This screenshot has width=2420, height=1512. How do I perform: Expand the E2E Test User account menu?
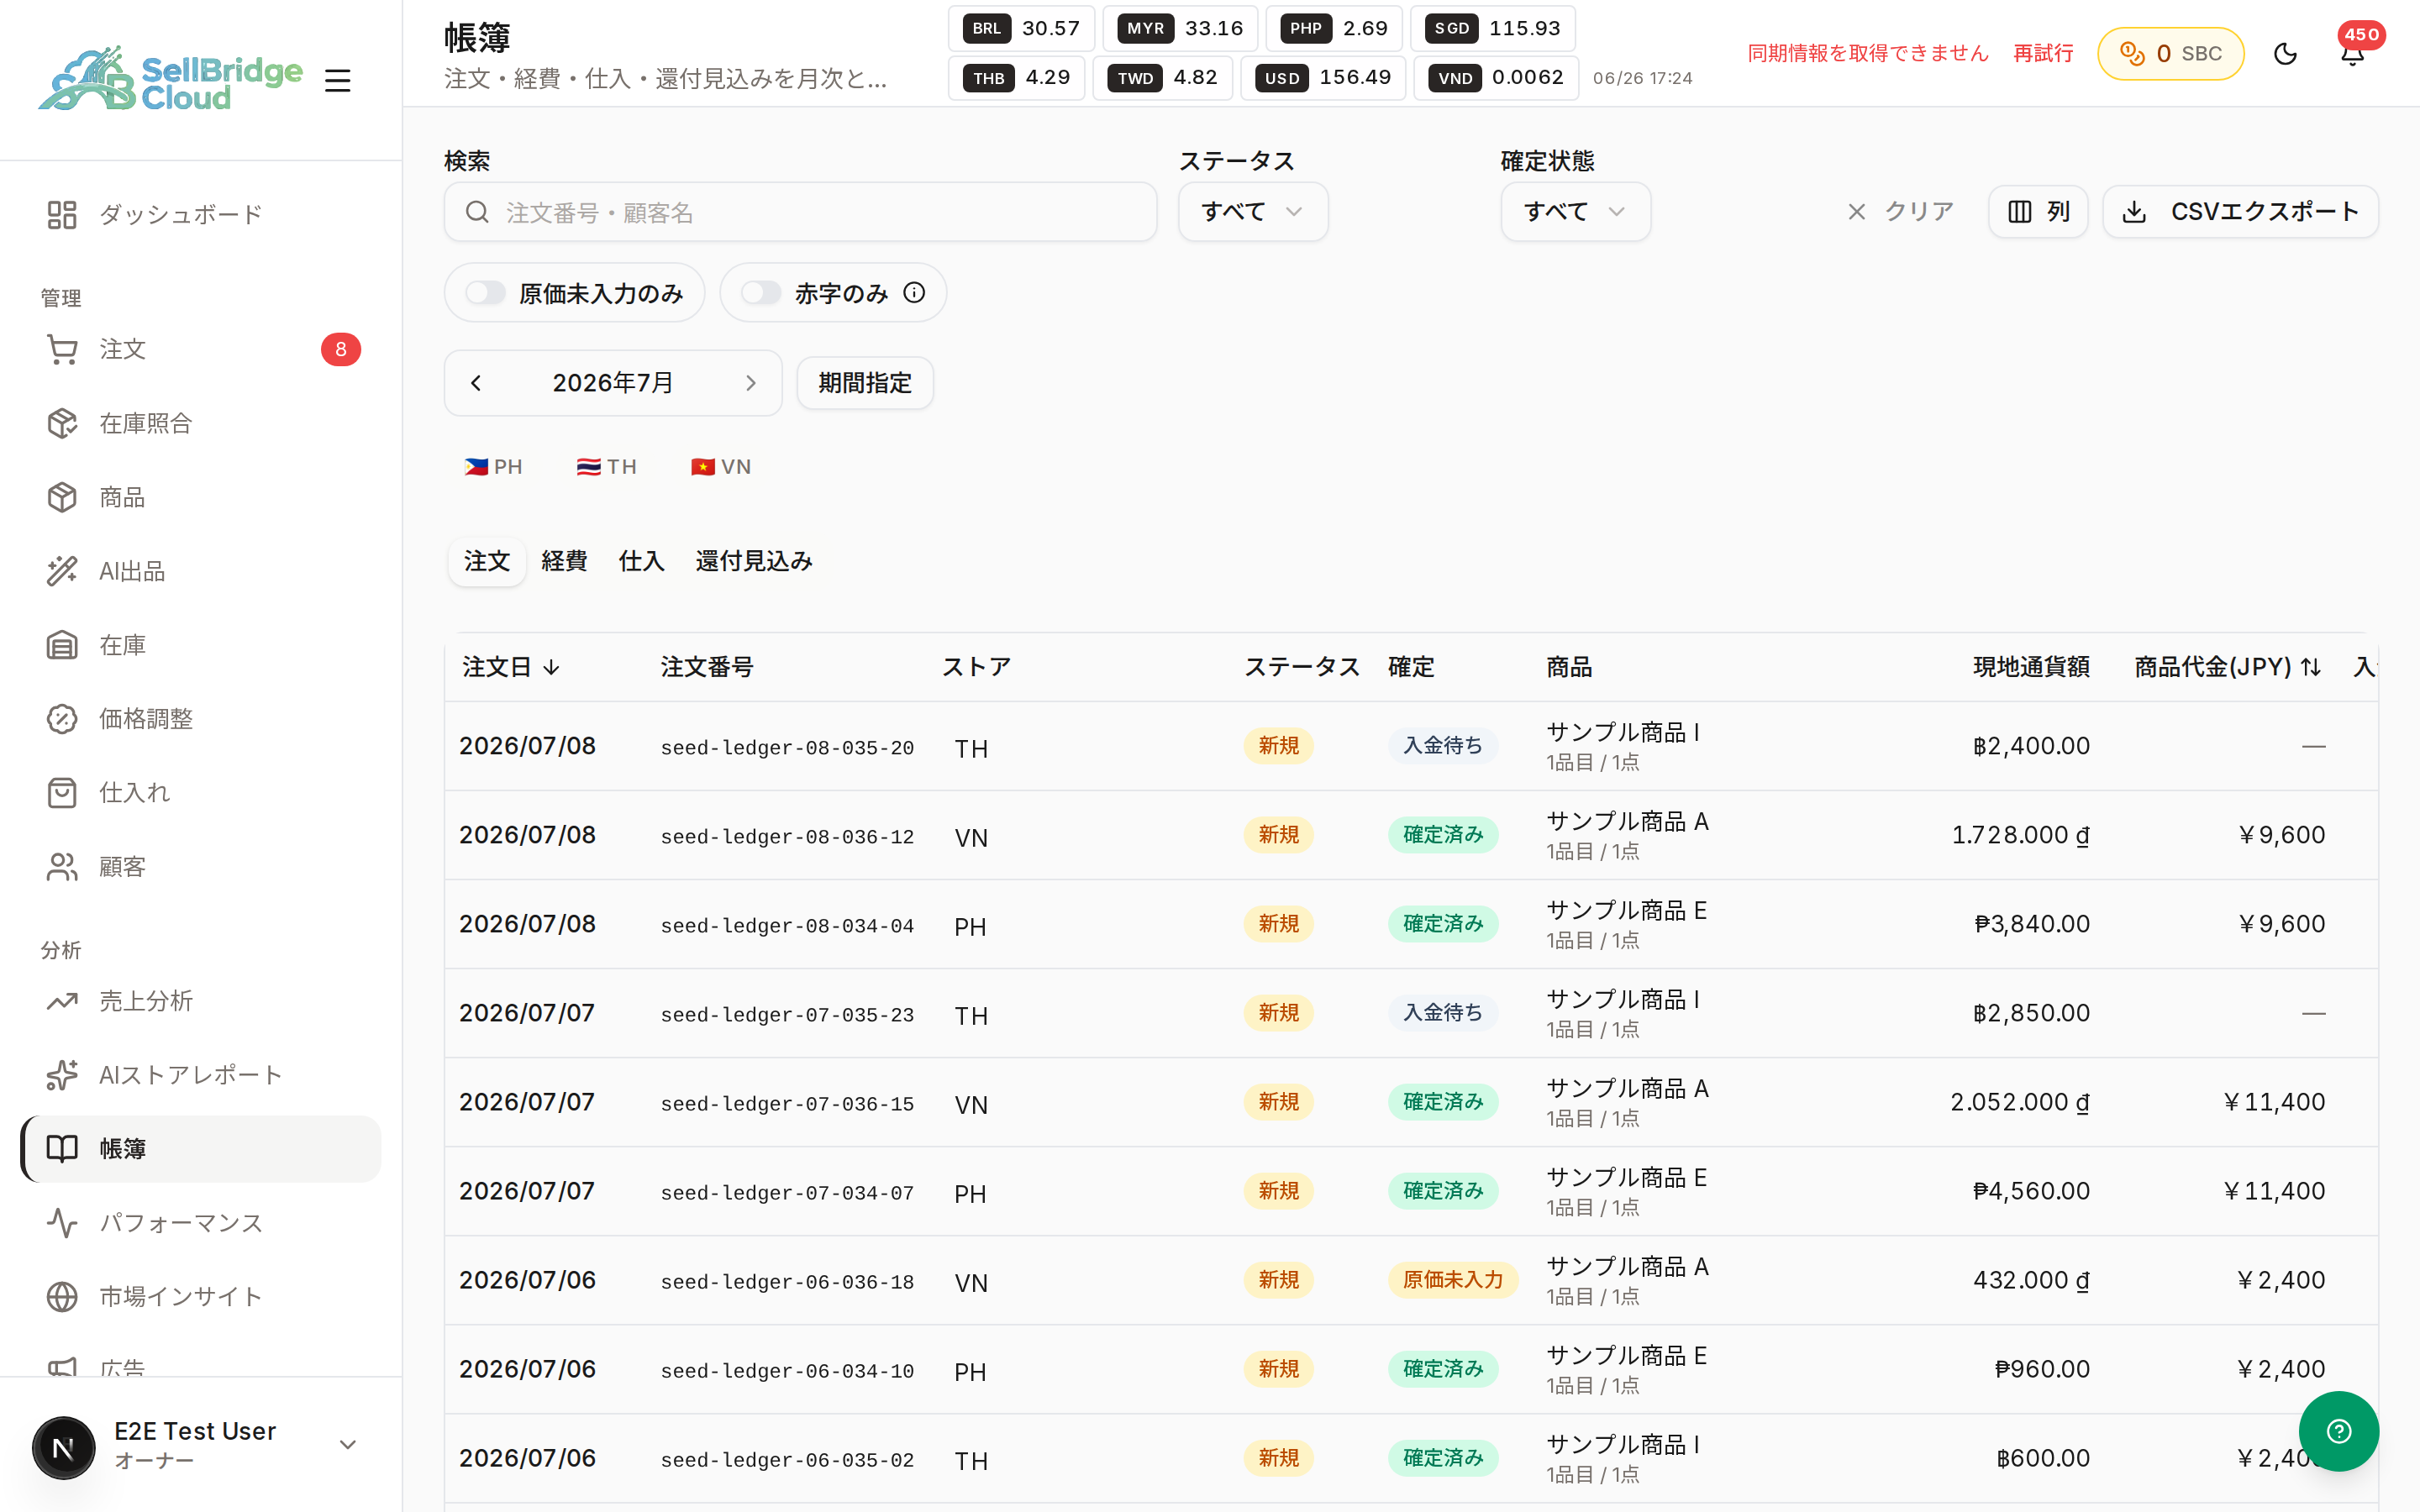point(348,1445)
